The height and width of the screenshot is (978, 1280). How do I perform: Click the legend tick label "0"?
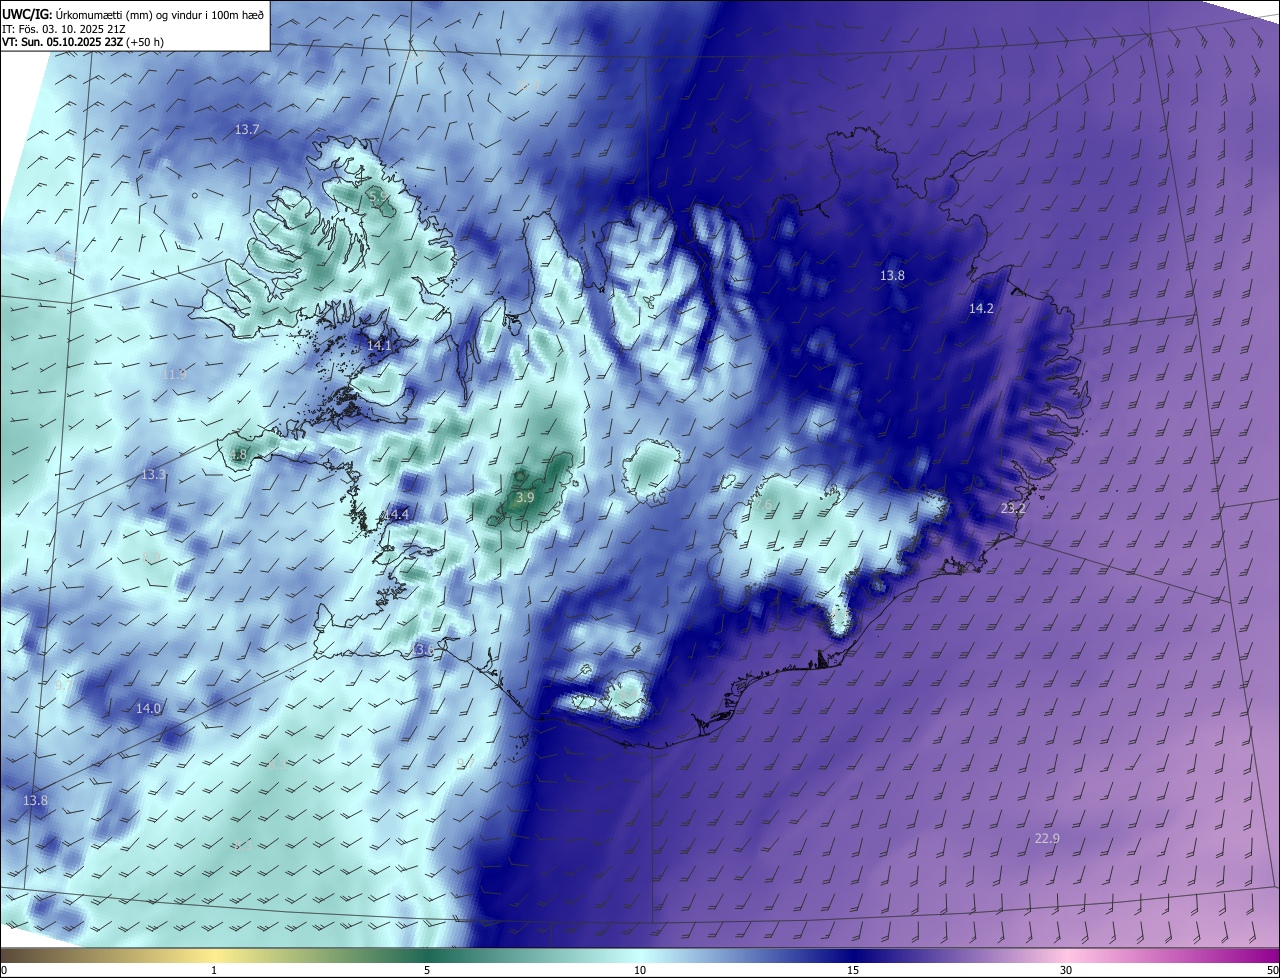[4, 970]
